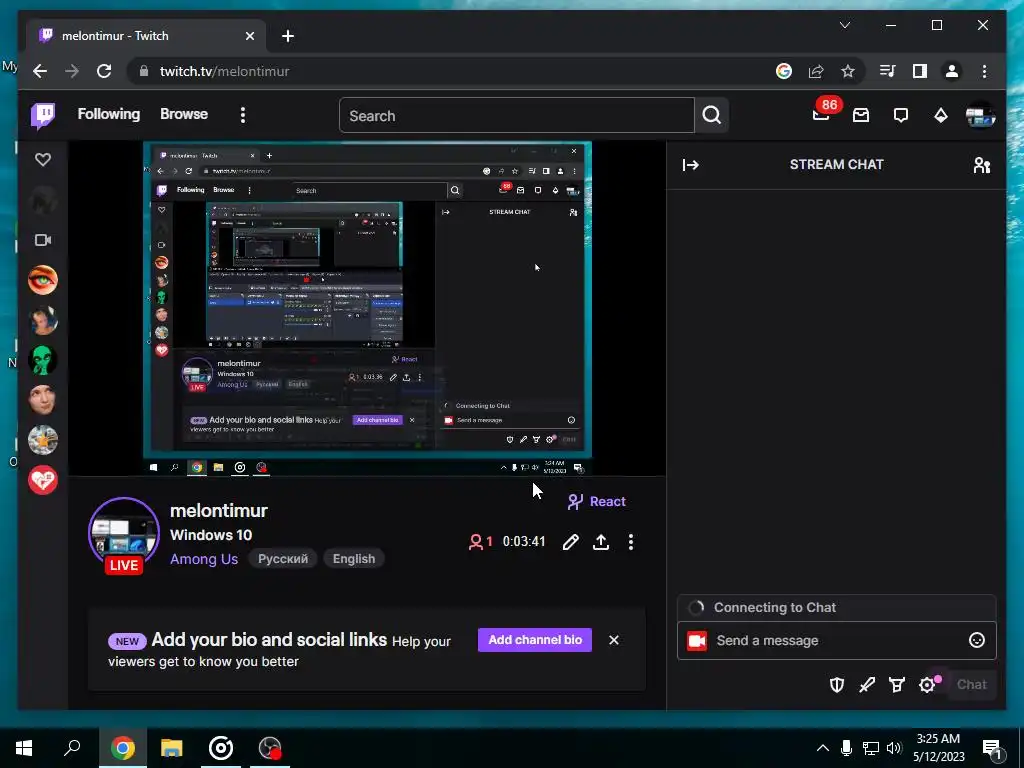This screenshot has height=768, width=1024.
Task: Click the melontimur channel avatar with LIVE badge
Action: point(124,536)
